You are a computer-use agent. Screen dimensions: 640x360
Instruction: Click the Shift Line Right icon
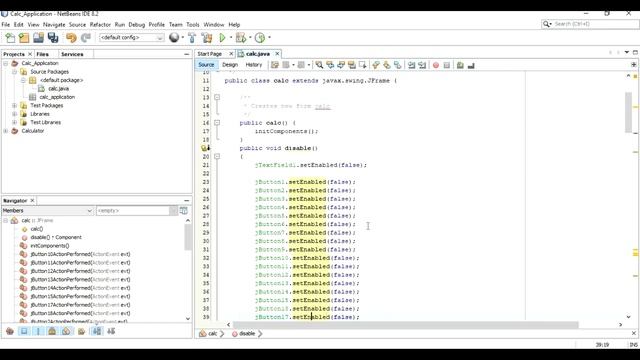click(x=422, y=65)
